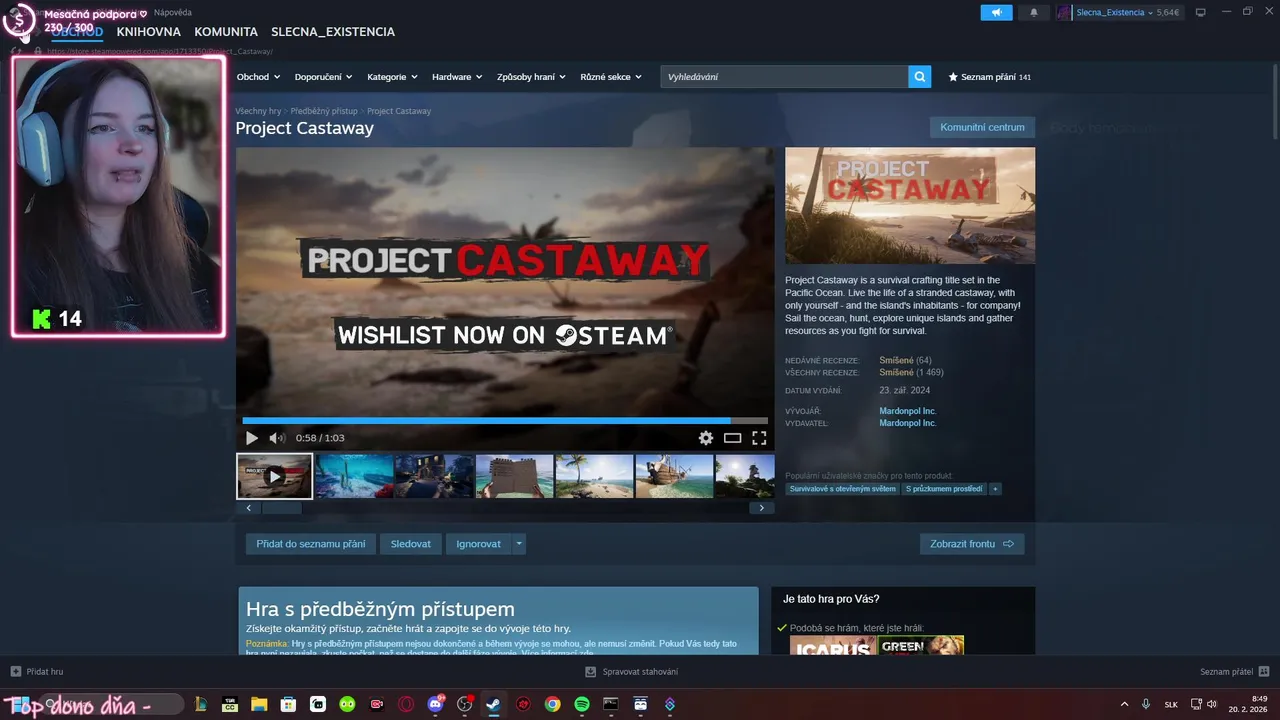The image size is (1280, 720).
Task: Open recent reviews Smíšené (64) link
Action: pyautogui.click(x=905, y=360)
